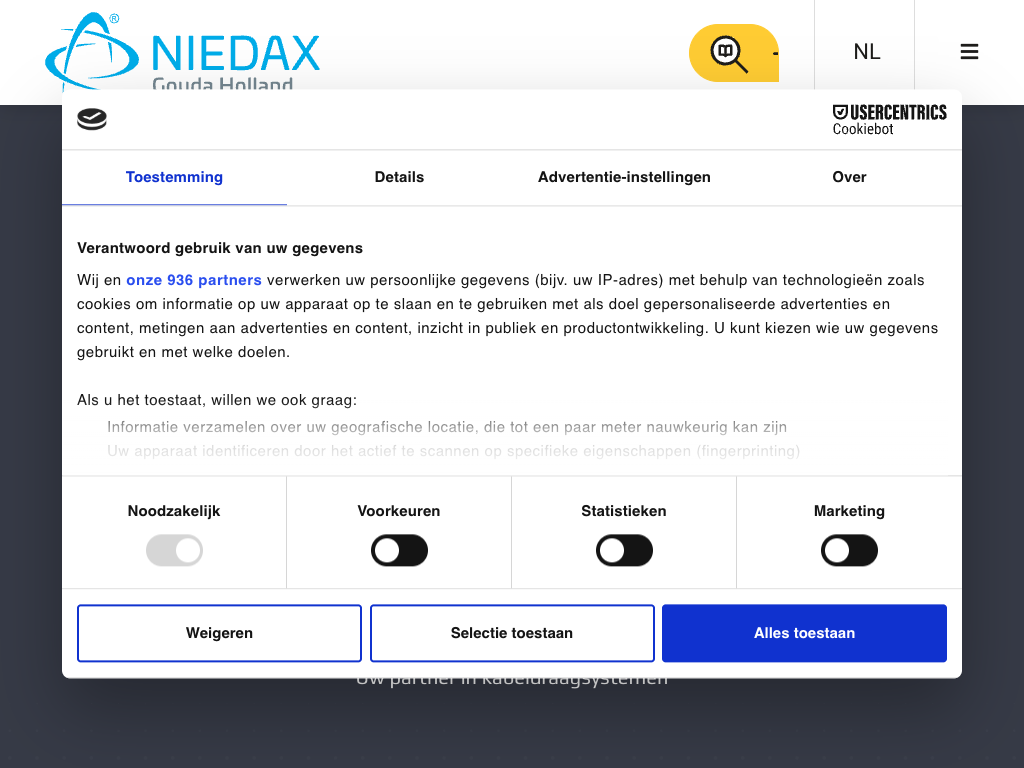The width and height of the screenshot is (1024, 768).
Task: Open the hamburger menu icon
Action: pyautogui.click(x=969, y=52)
